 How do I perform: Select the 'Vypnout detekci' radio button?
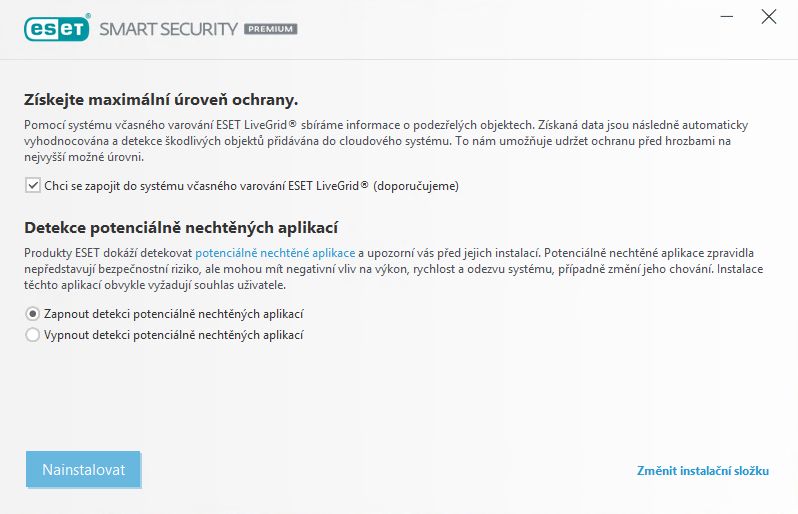click(x=33, y=335)
